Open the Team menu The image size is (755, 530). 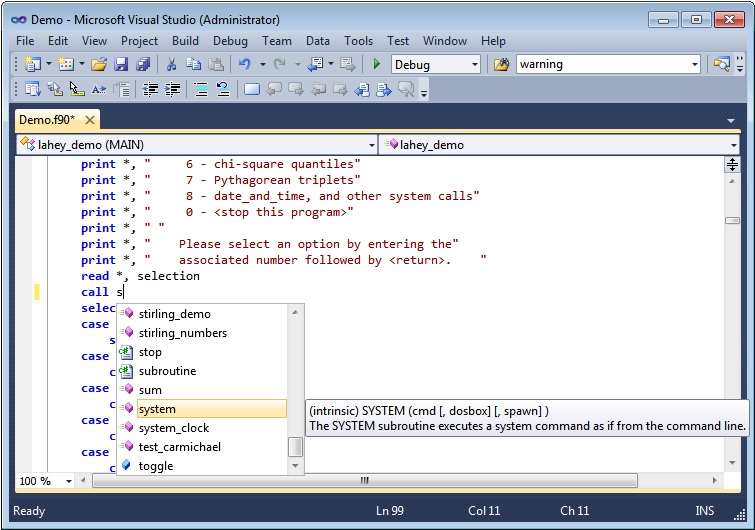[x=277, y=41]
